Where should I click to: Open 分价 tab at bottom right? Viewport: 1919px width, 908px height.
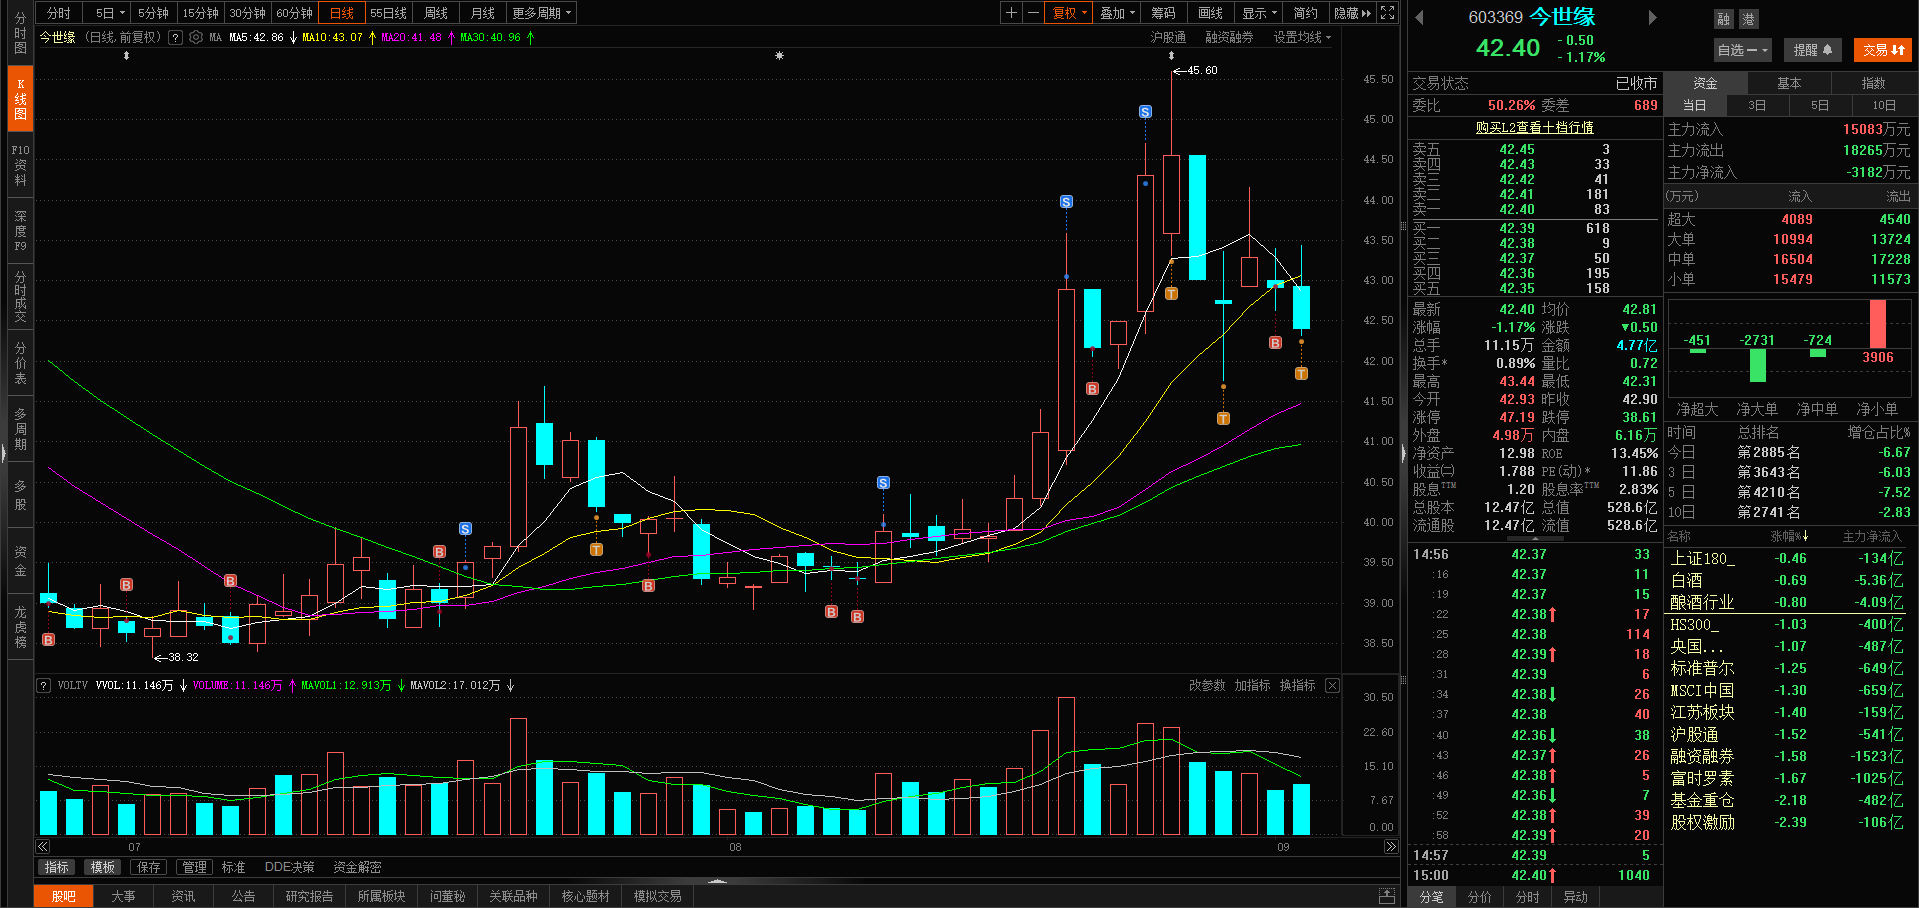[x=1480, y=897]
